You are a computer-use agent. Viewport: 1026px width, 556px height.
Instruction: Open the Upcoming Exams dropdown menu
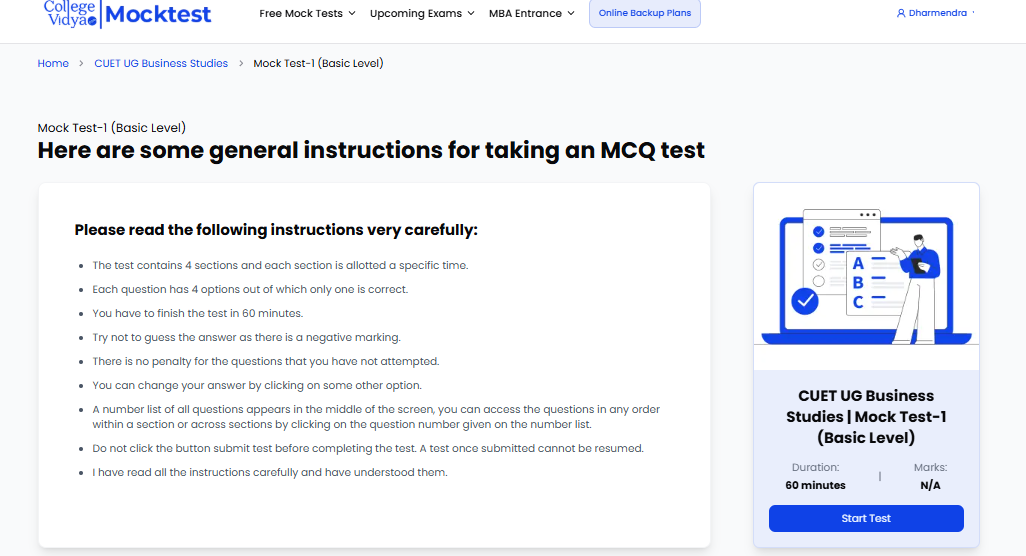point(421,14)
